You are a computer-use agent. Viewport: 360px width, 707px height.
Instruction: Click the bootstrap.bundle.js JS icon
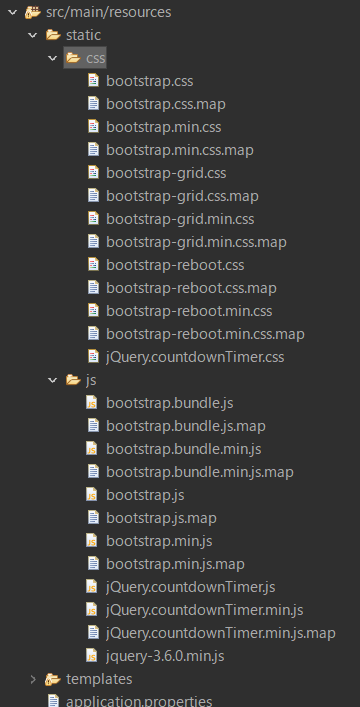[92, 403]
